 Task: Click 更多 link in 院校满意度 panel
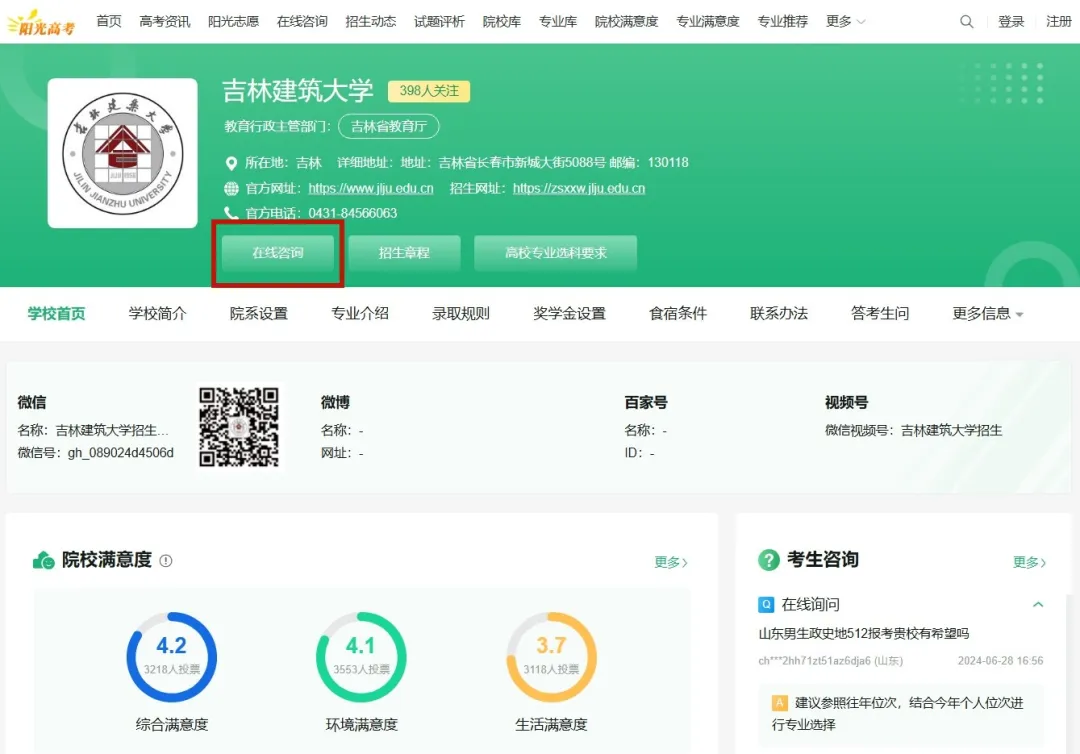(671, 562)
